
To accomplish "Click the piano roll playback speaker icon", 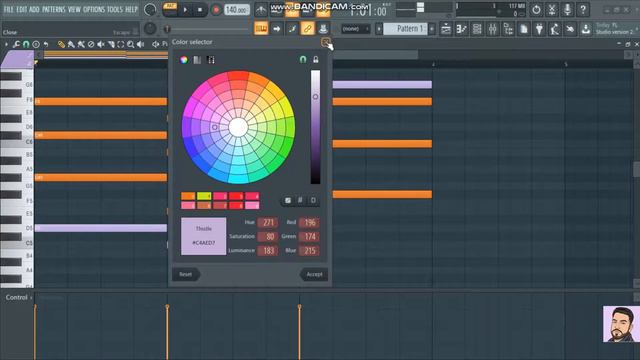I will point(141,44).
